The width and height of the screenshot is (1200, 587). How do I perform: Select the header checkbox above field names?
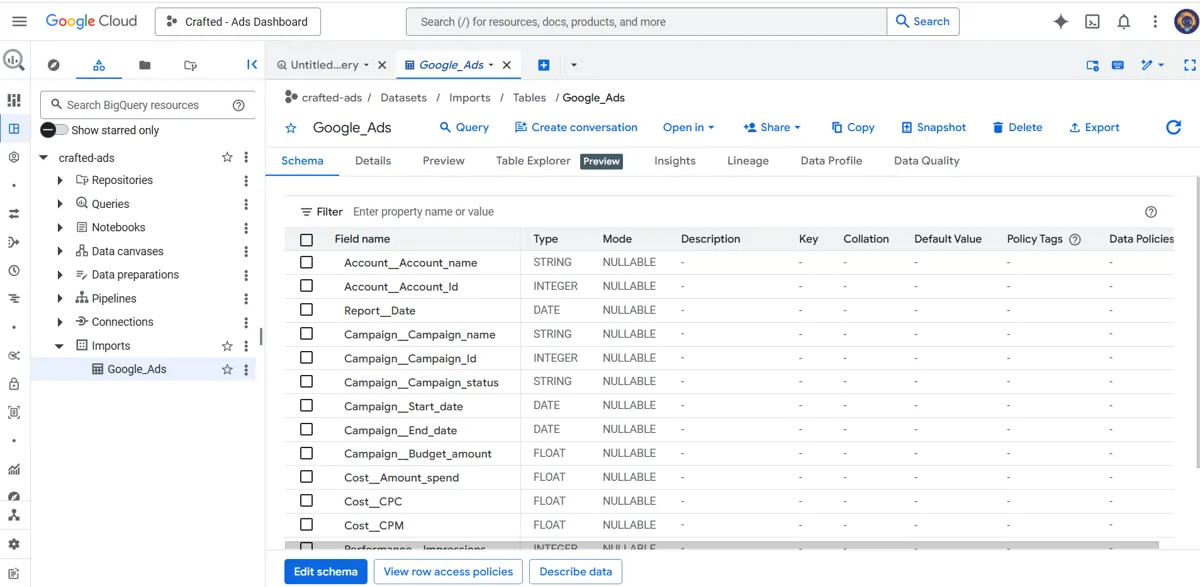click(306, 239)
